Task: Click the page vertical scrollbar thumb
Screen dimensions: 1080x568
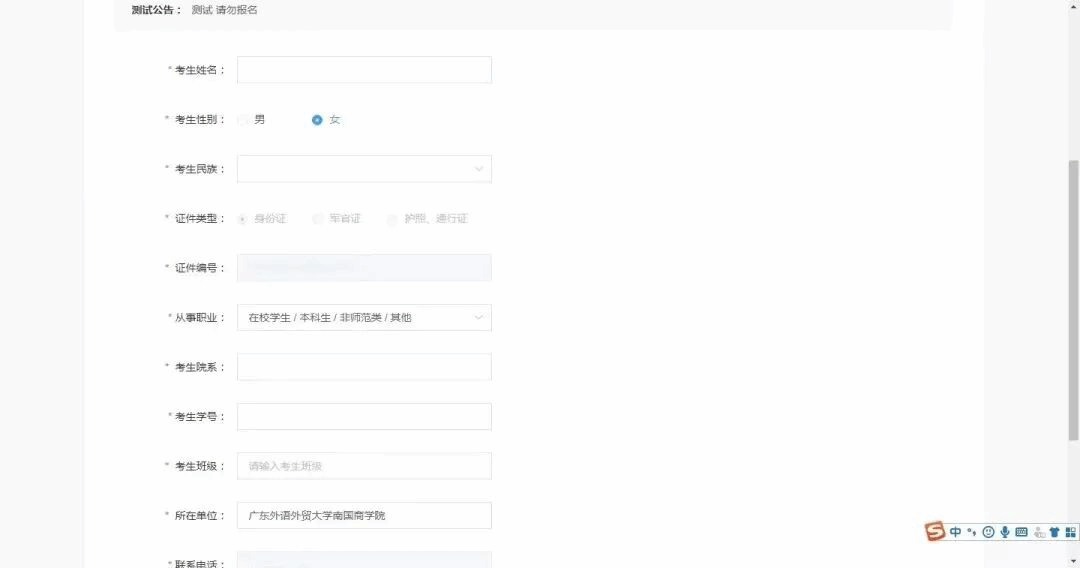Action: [1074, 300]
